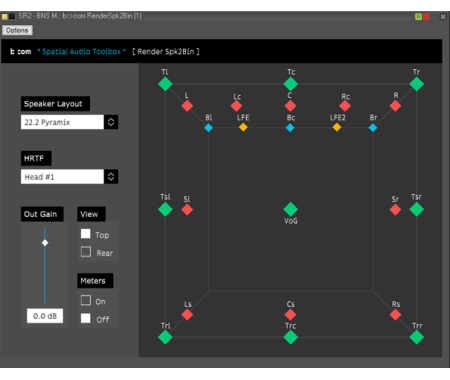The height and width of the screenshot is (380, 450).
Task: Select the Rs red speaker diamond
Action: tap(395, 314)
